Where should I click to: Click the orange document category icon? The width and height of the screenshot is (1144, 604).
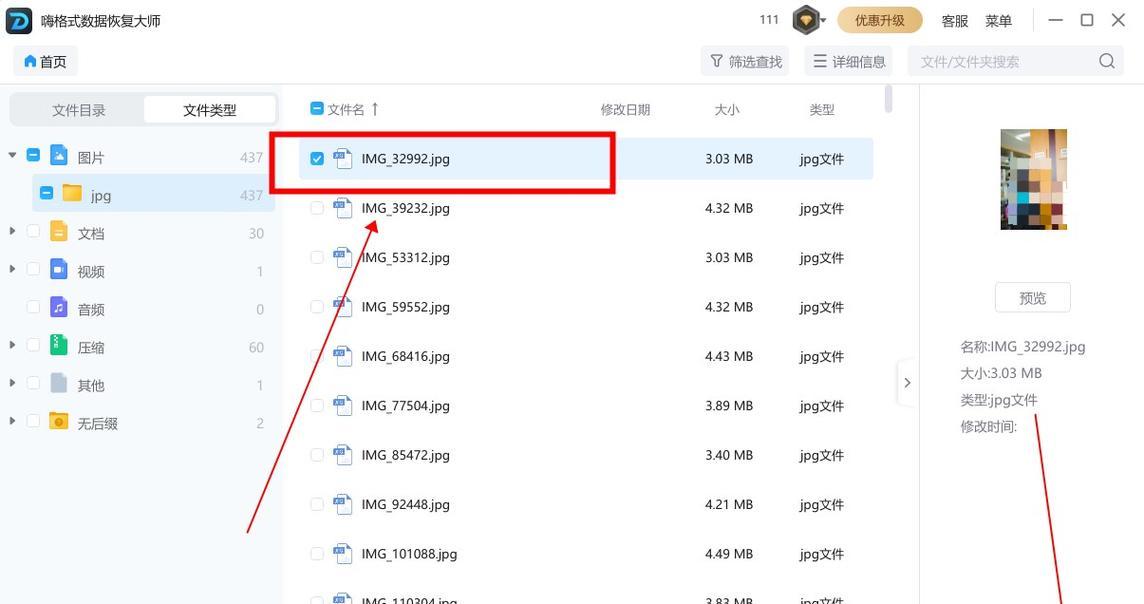click(59, 231)
